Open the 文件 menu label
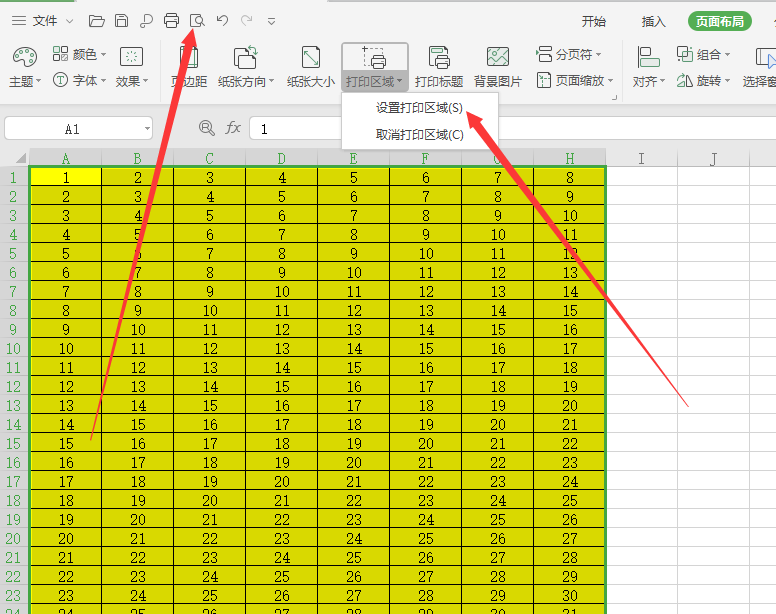Screen dimensions: 776x614 click(x=45, y=21)
